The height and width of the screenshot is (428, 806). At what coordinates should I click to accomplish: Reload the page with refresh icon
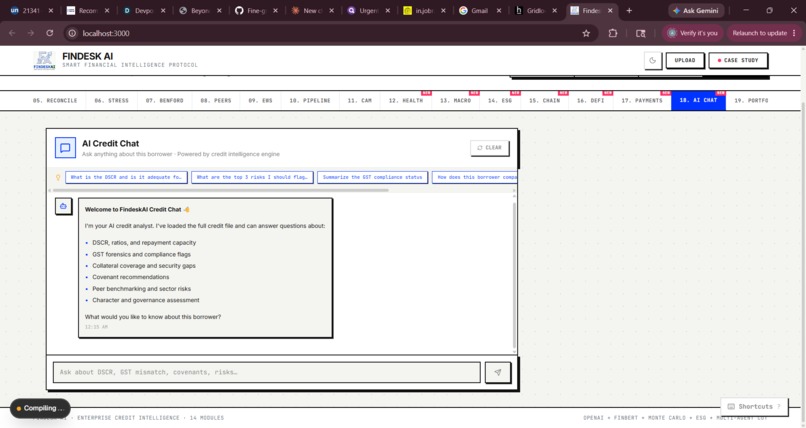tap(49, 33)
